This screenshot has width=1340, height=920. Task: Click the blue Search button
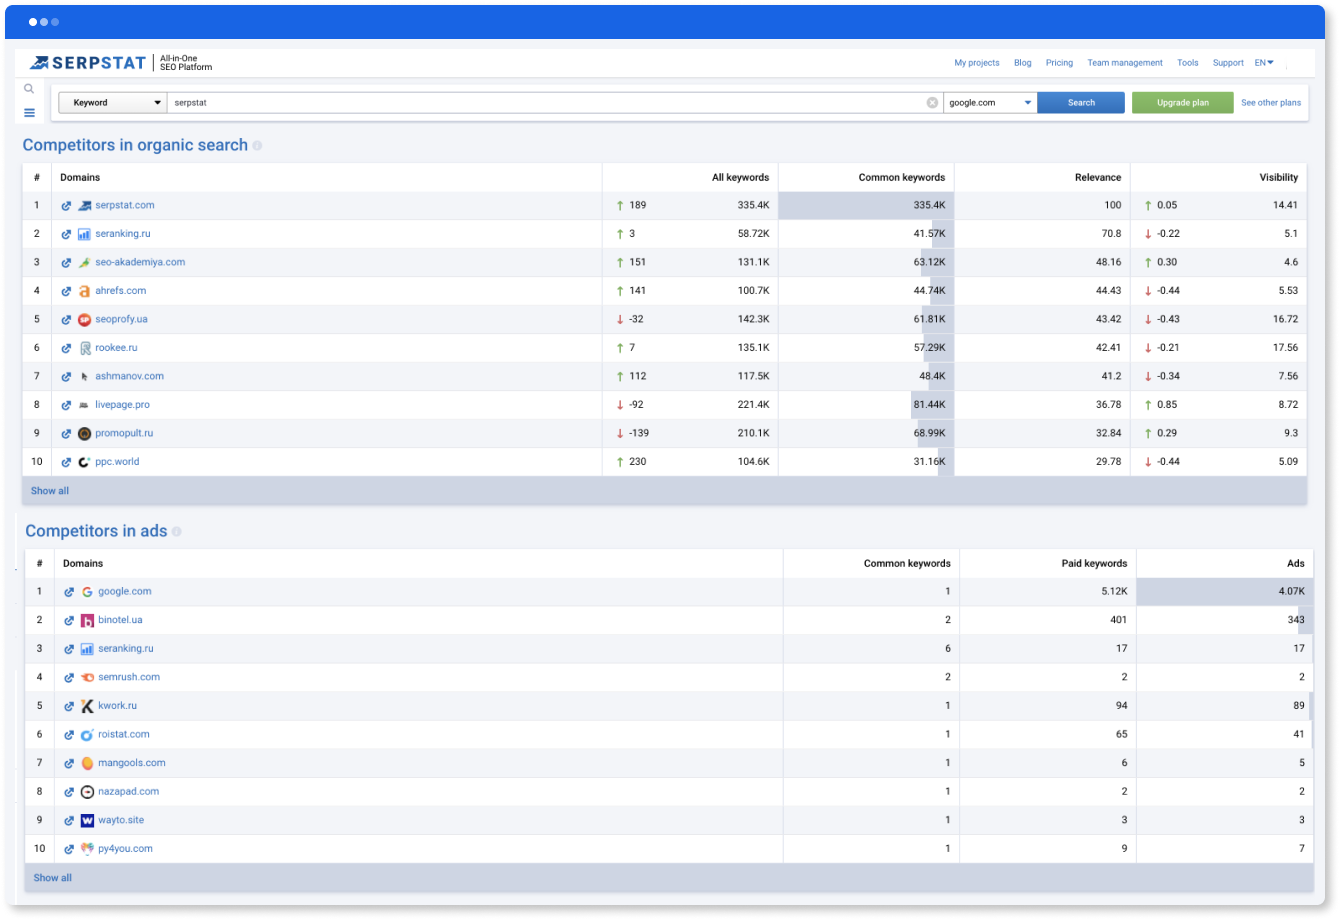tap(1081, 103)
